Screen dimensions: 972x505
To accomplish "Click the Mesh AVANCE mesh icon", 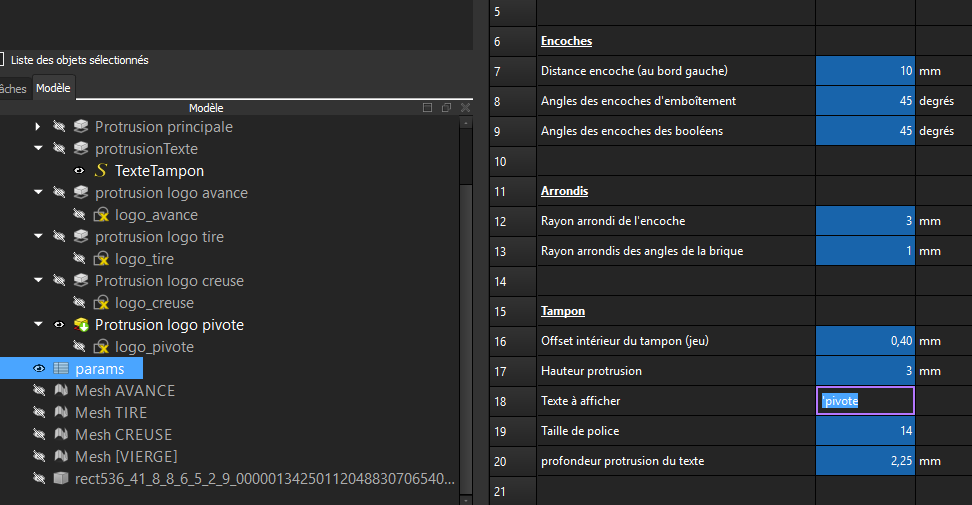I will click(61, 390).
